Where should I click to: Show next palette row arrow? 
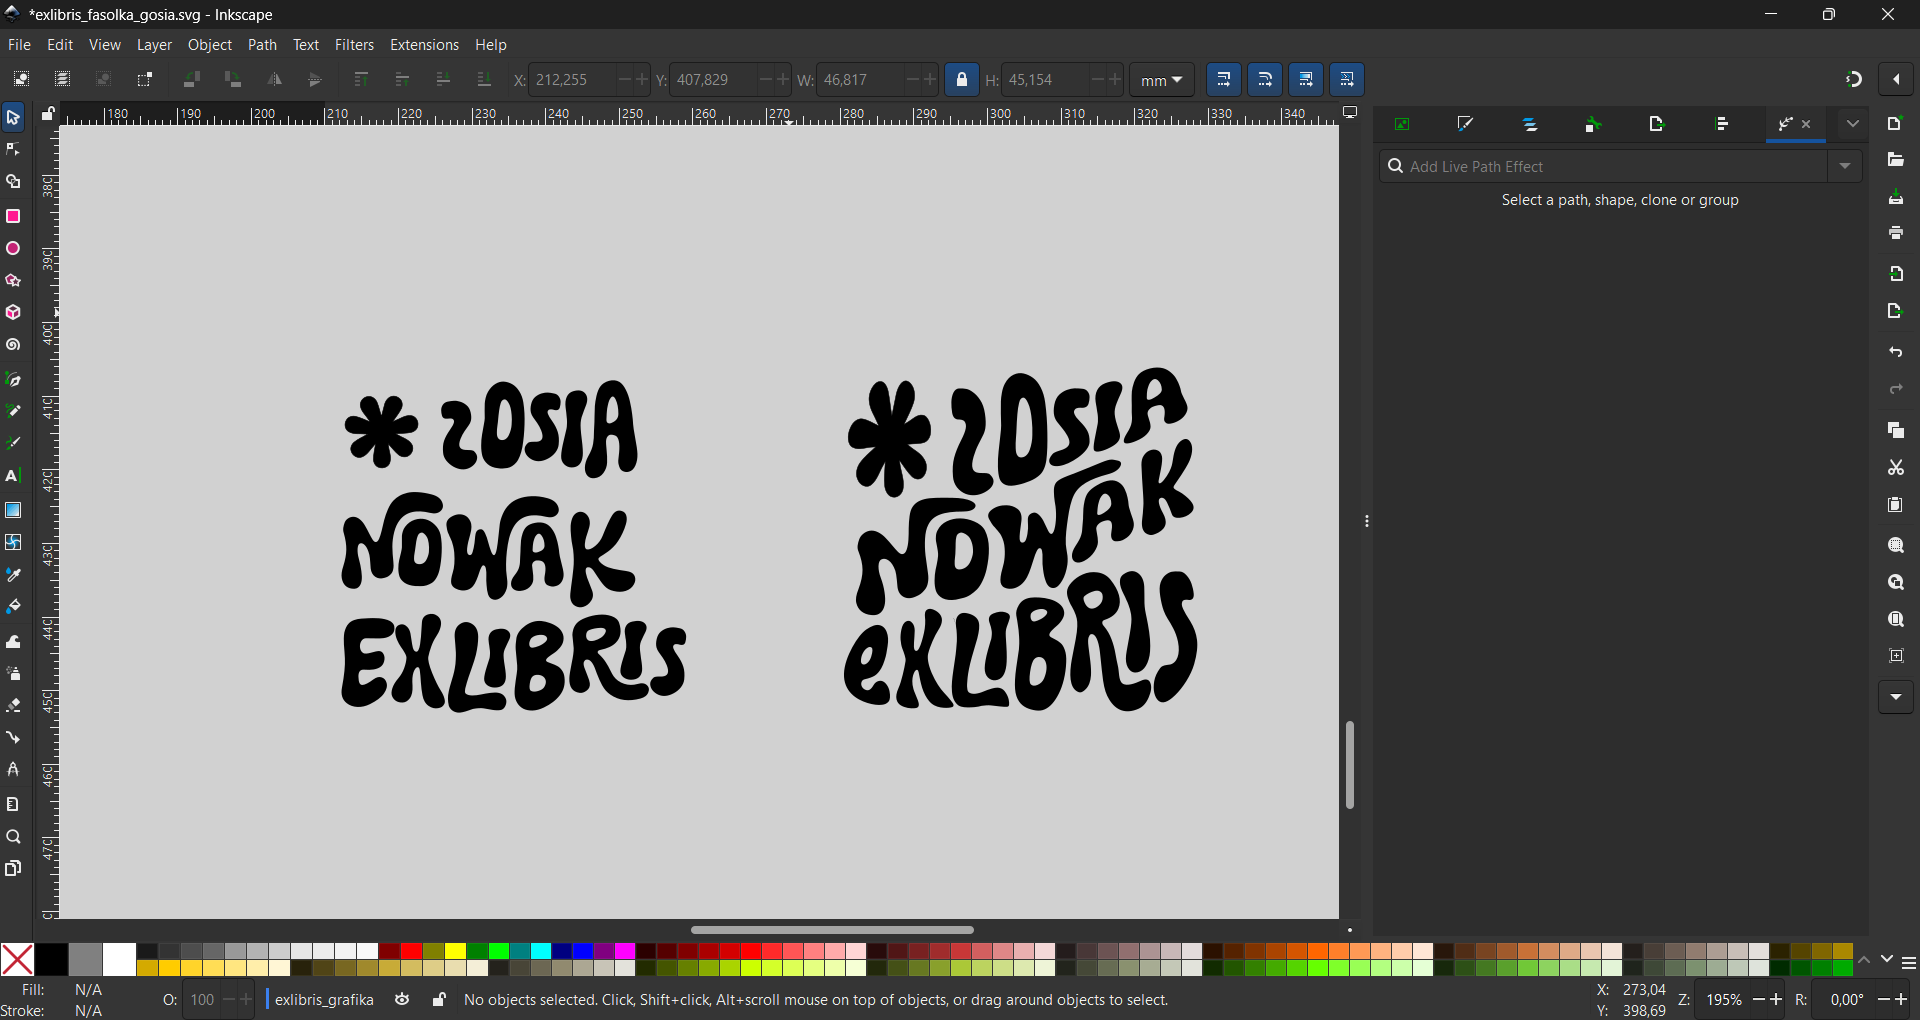tap(1887, 960)
